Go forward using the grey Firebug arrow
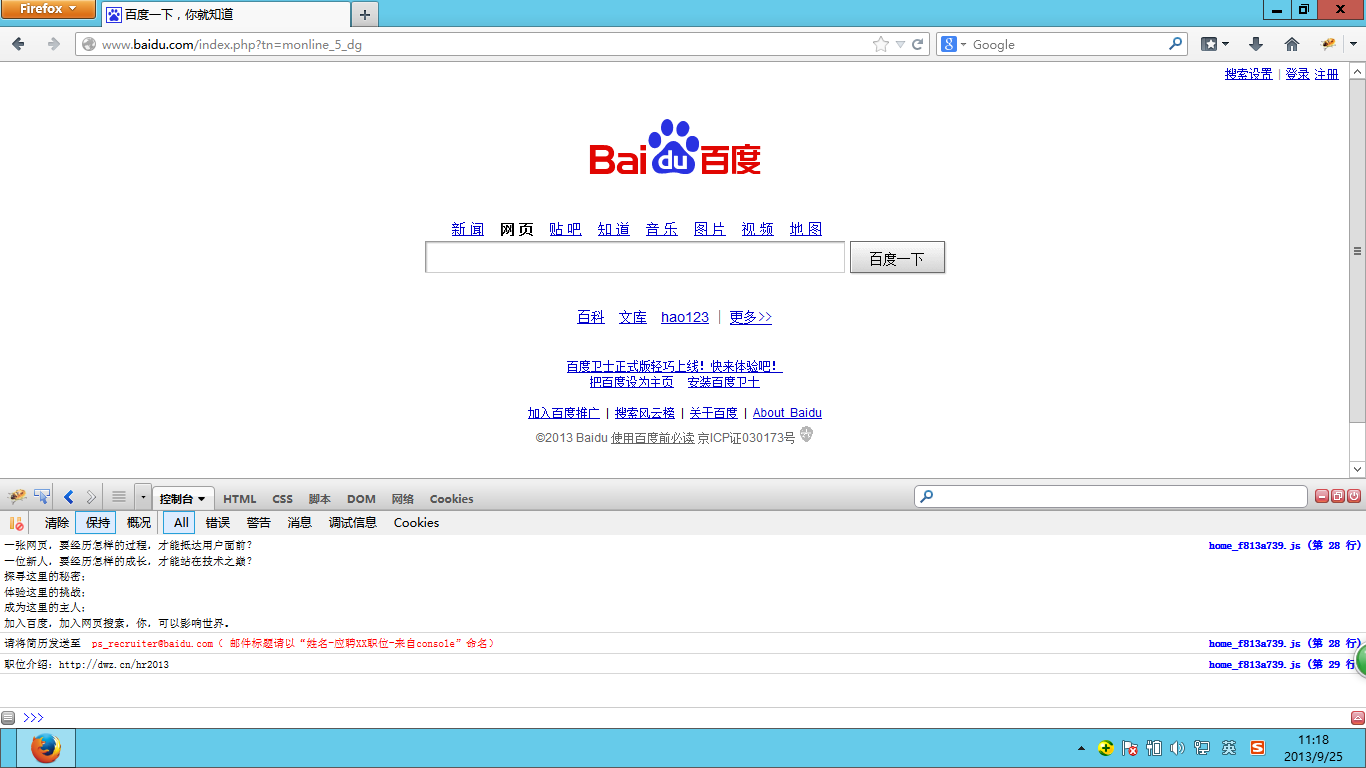Screen dimensions: 1366x768 tap(91, 497)
